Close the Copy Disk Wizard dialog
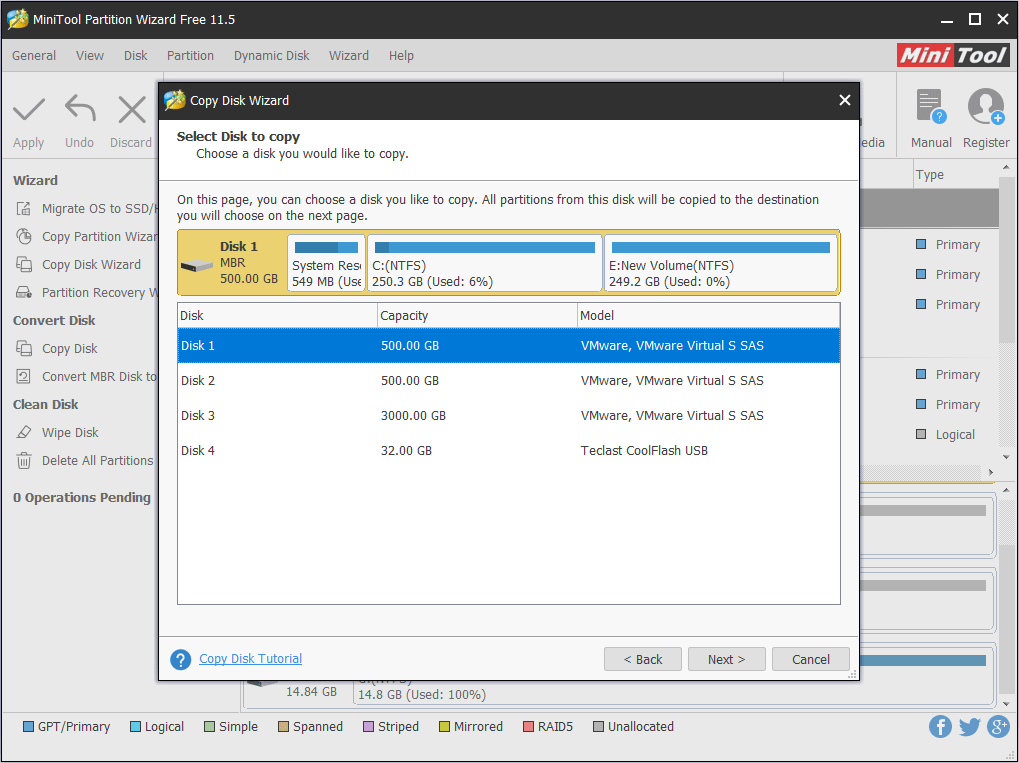 pyautogui.click(x=845, y=100)
